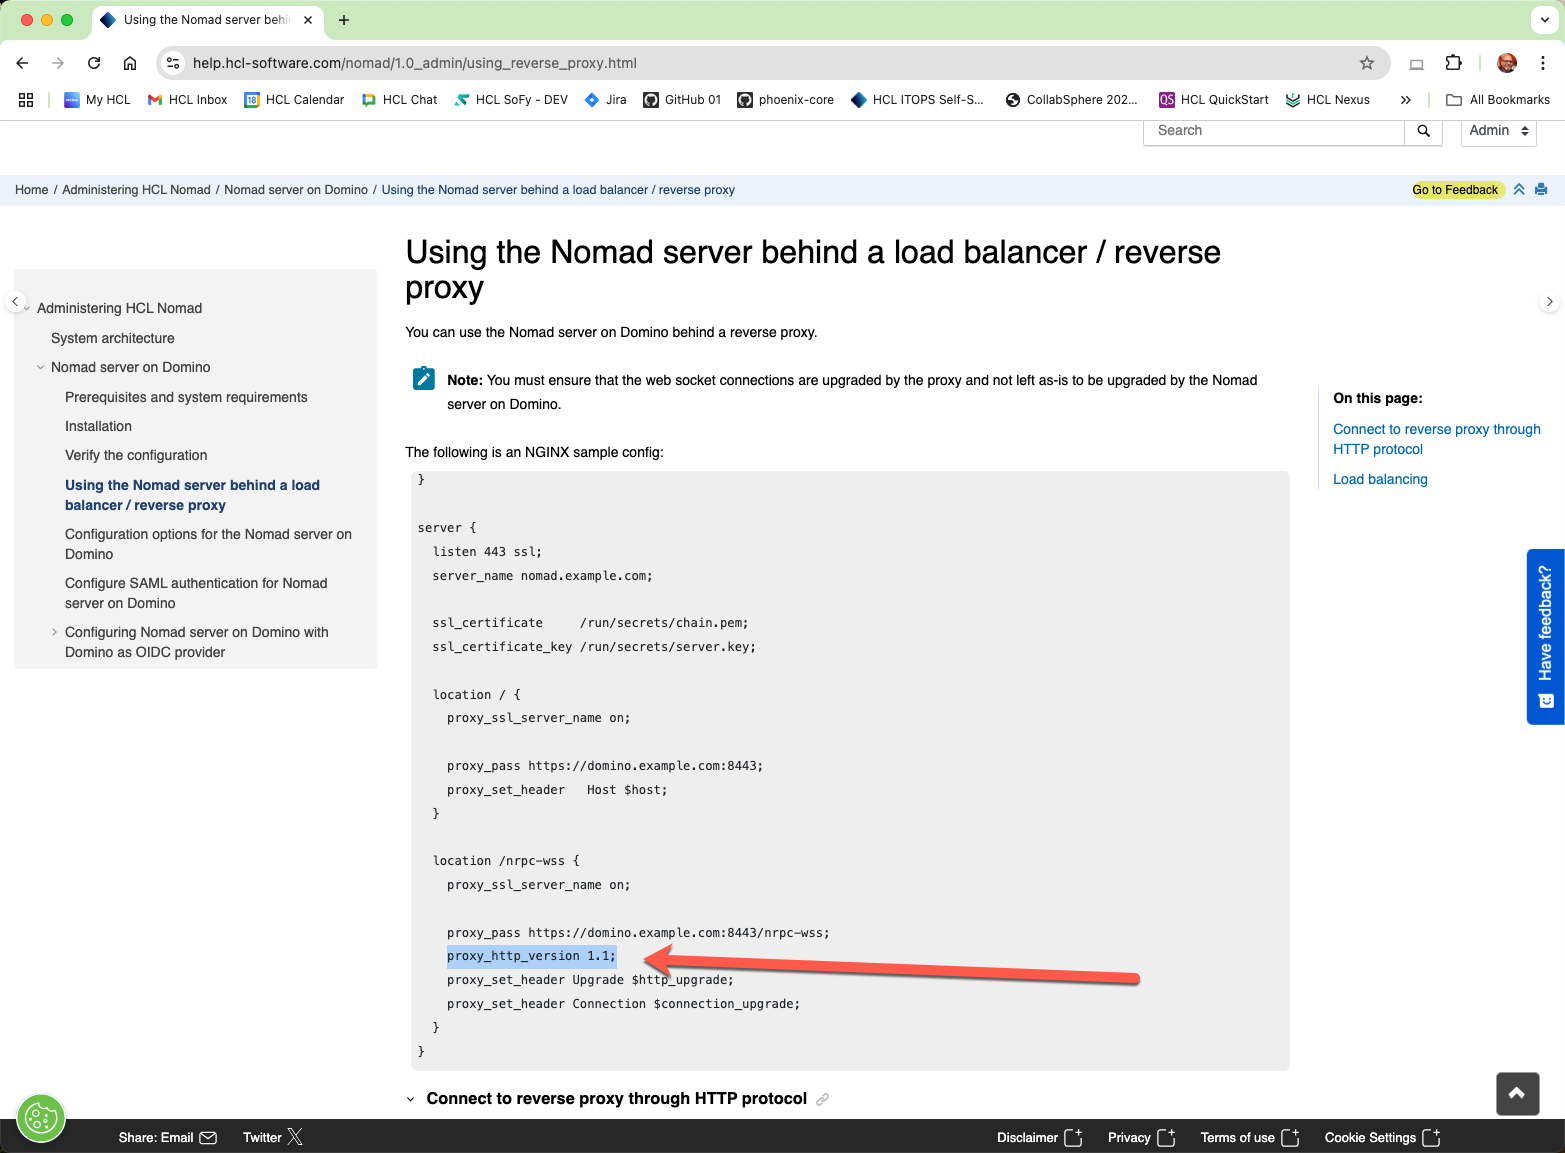Click the double up-arrow icon beside Go to Feedback

click(1519, 189)
